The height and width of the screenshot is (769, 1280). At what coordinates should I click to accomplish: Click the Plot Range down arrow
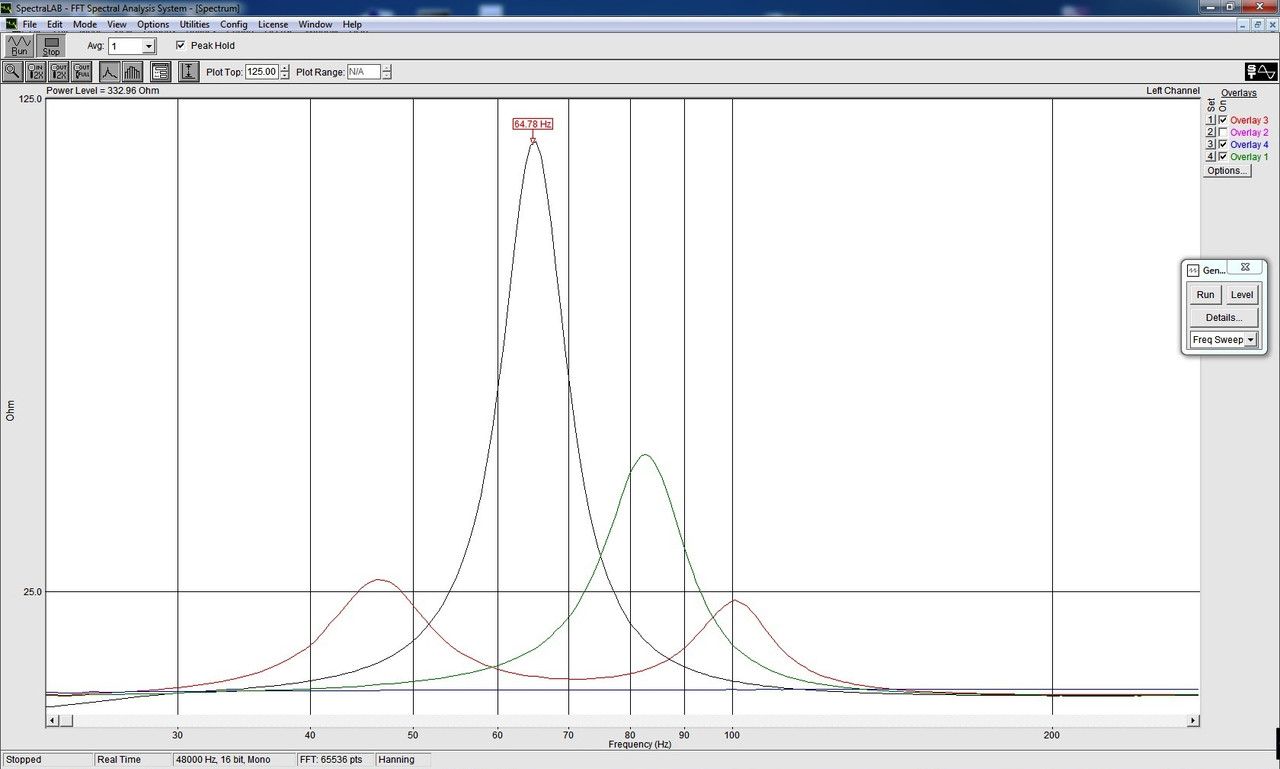[x=387, y=76]
